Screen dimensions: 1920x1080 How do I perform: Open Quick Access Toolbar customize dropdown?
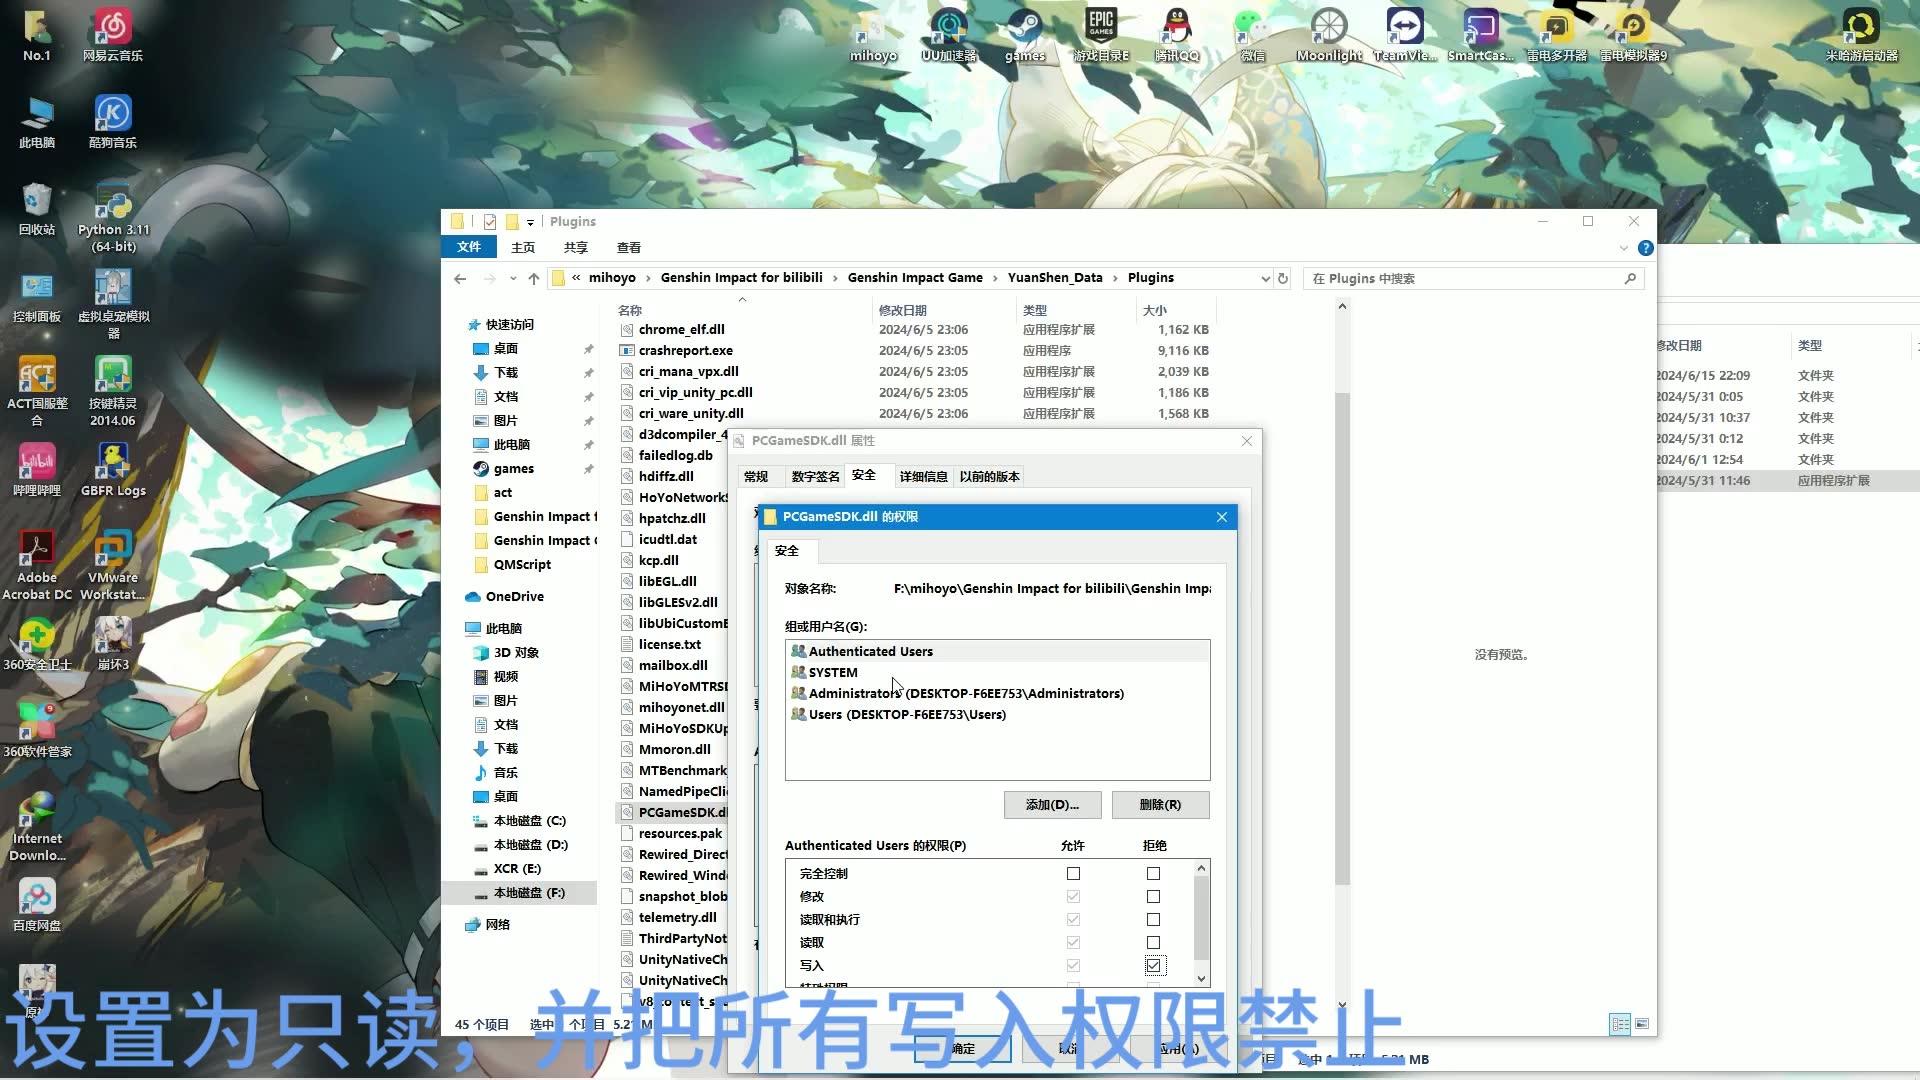click(530, 222)
